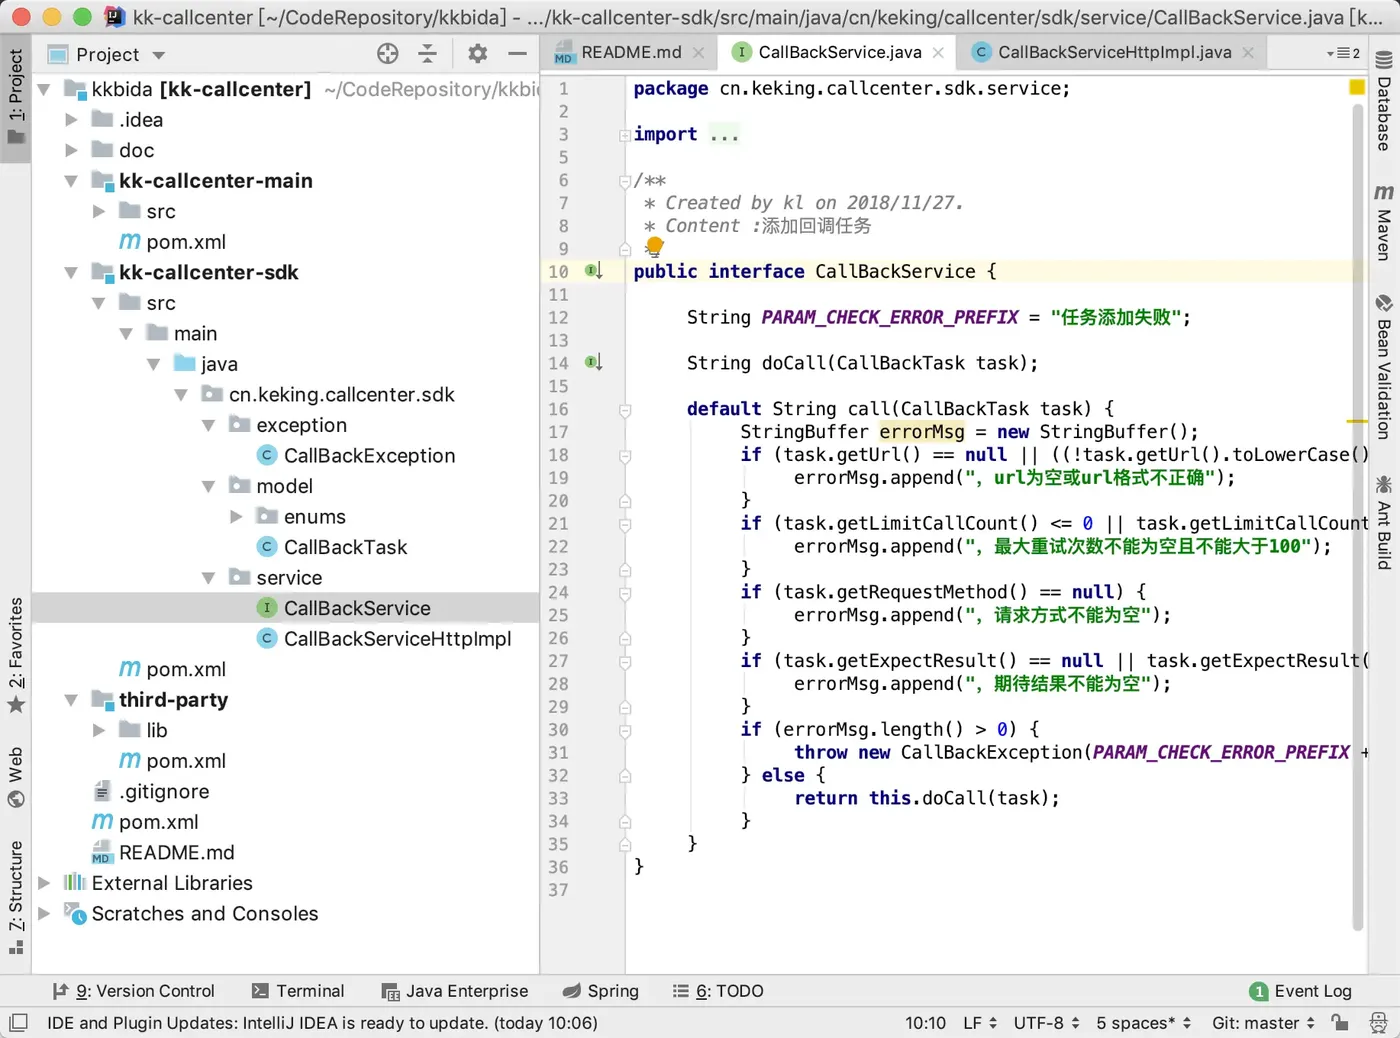This screenshot has width=1400, height=1038.
Task: Collapse the service package
Action: 209,578
